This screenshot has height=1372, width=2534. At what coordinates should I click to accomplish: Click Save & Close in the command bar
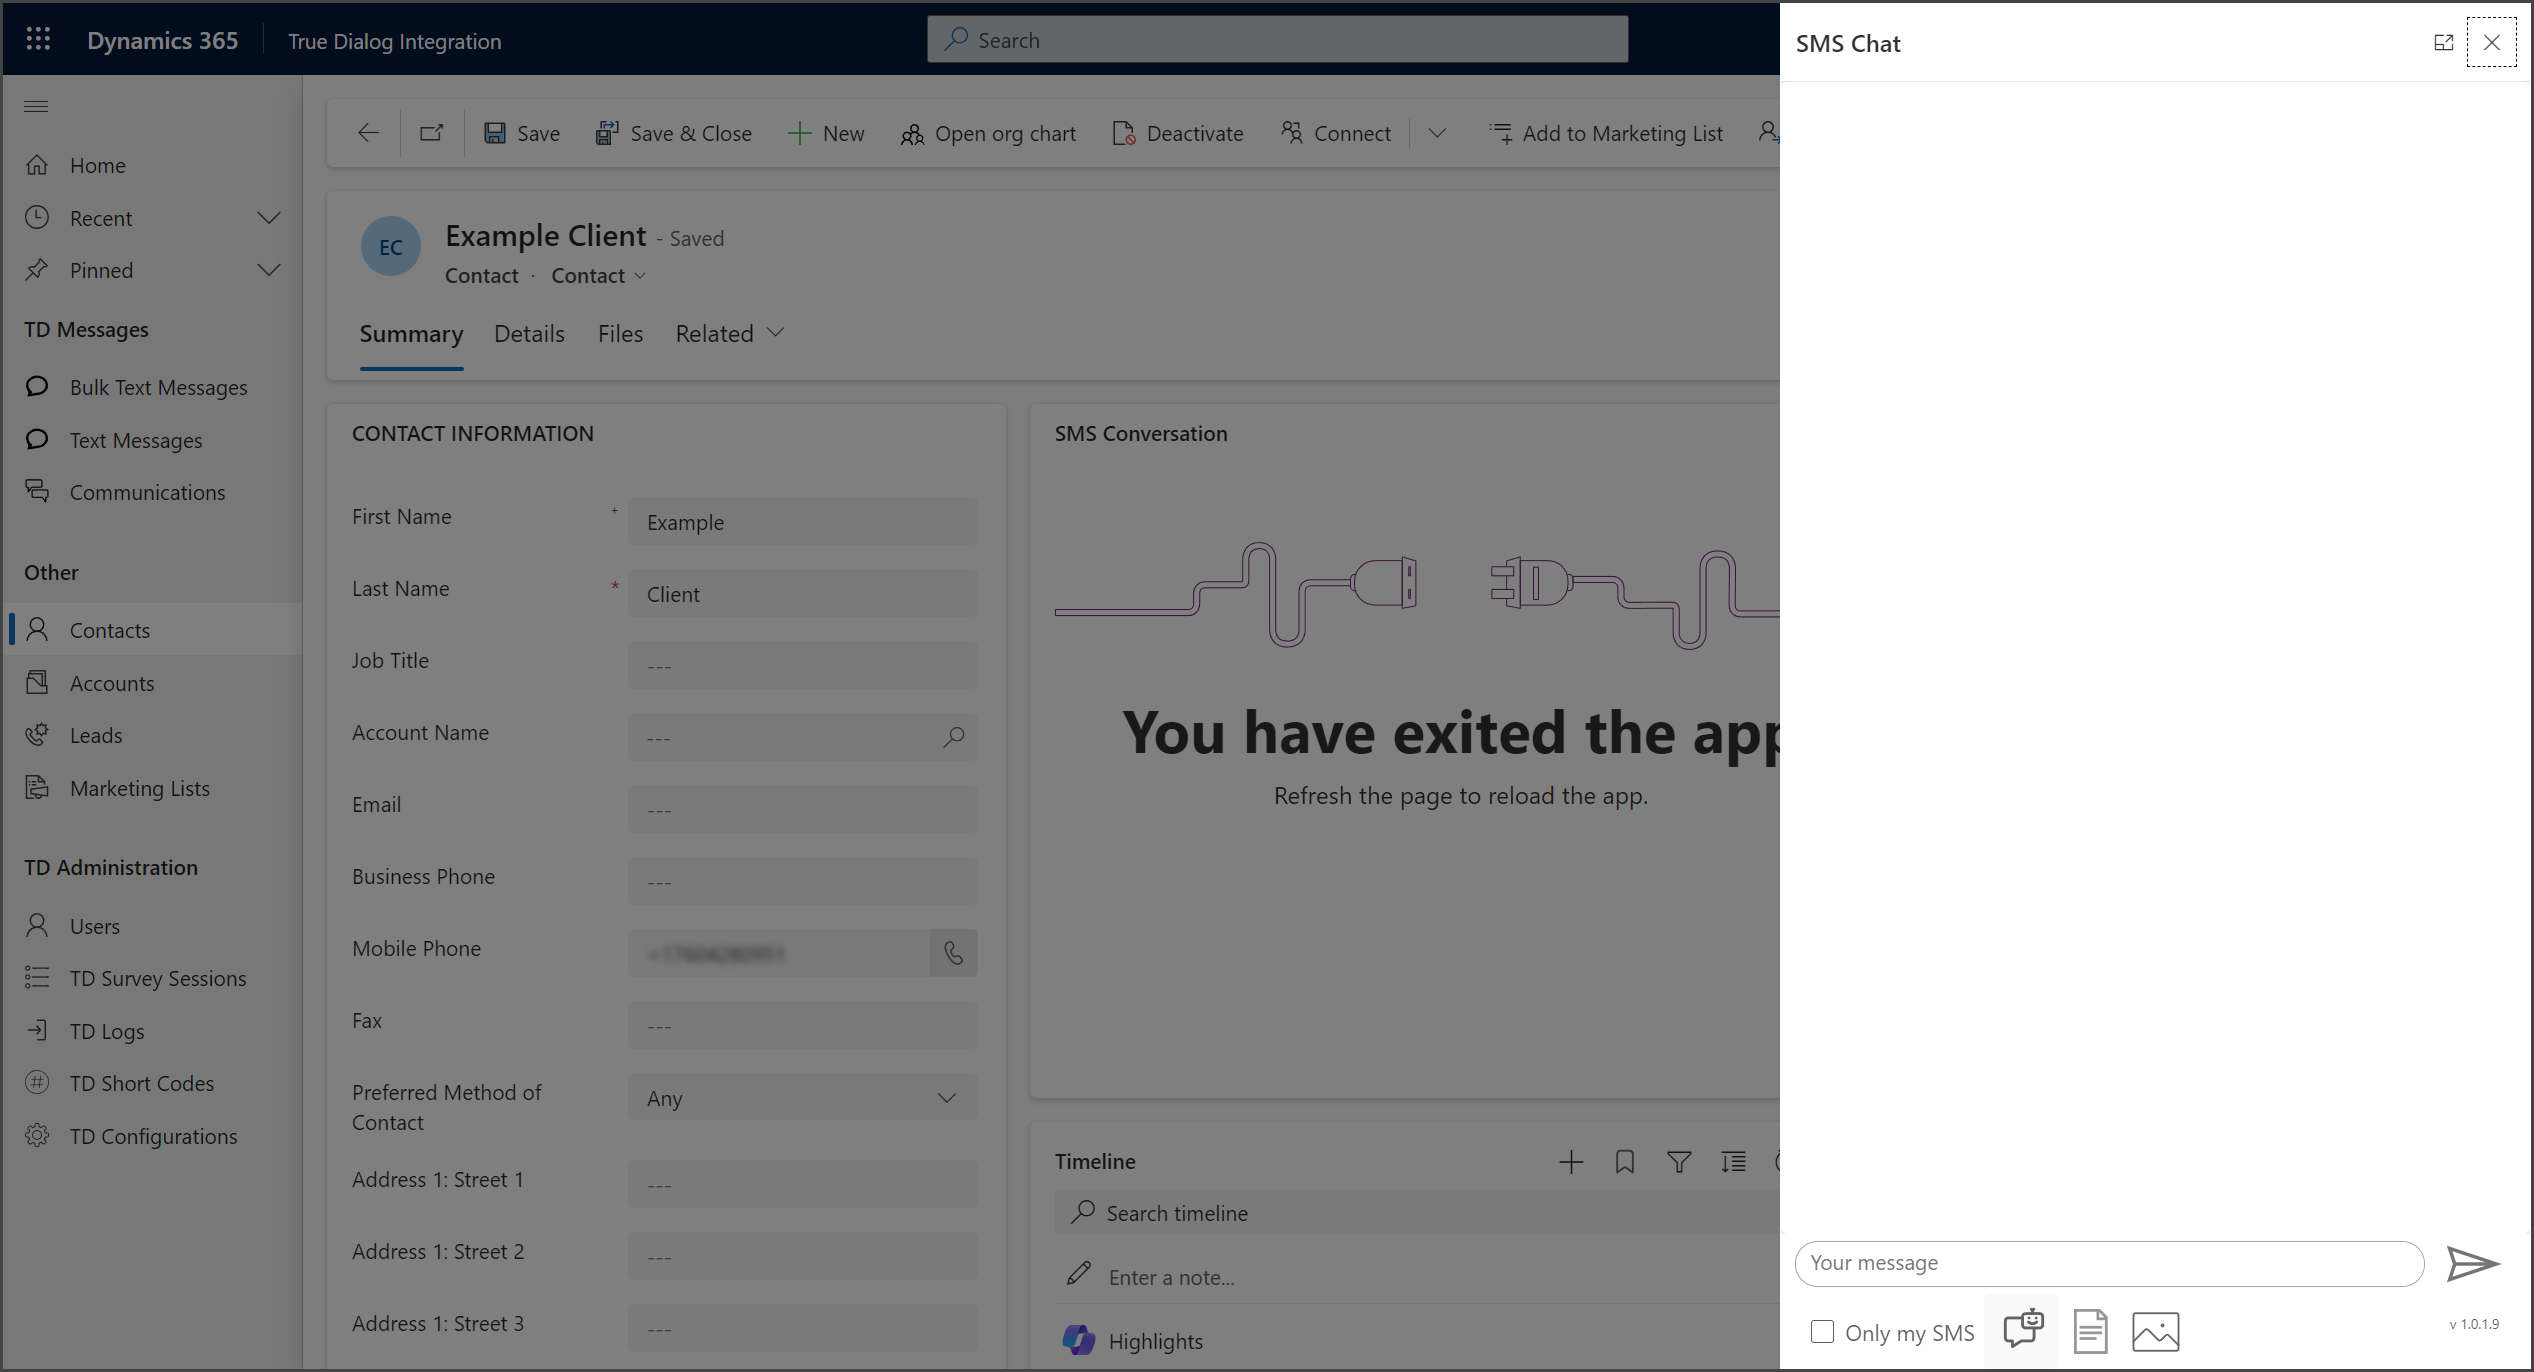(673, 134)
